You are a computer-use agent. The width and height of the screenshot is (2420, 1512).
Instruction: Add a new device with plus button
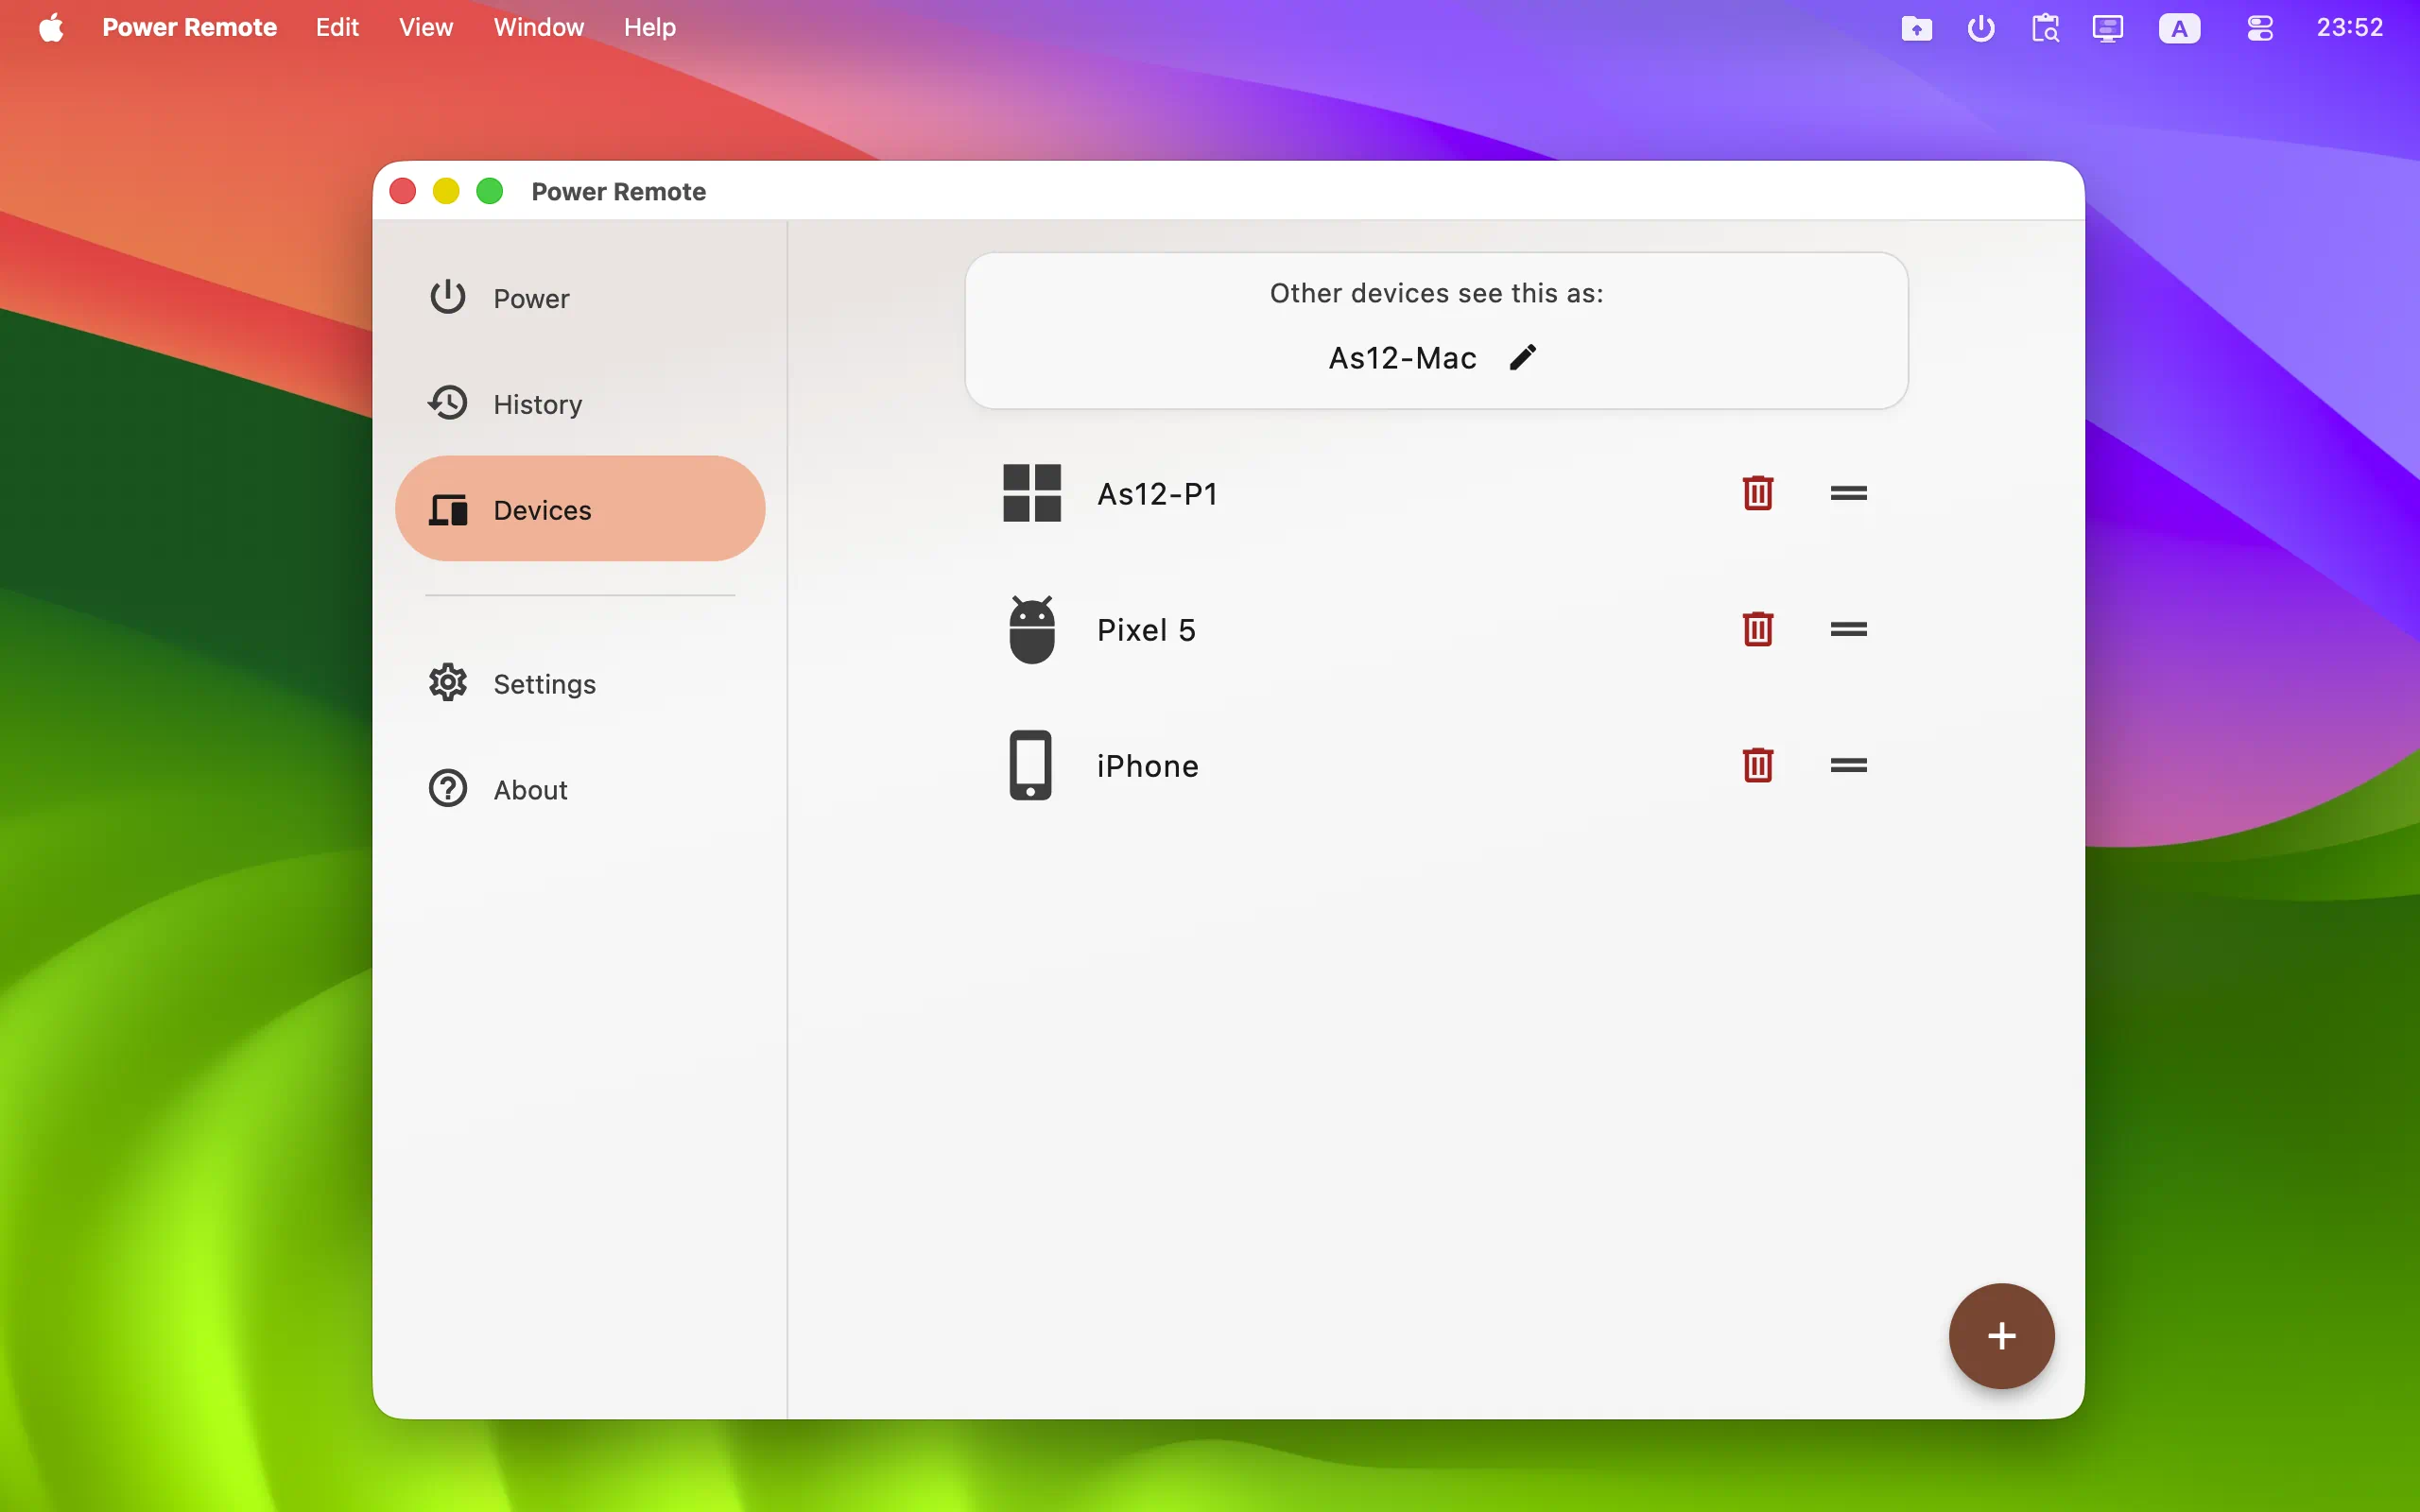[x=2001, y=1336]
